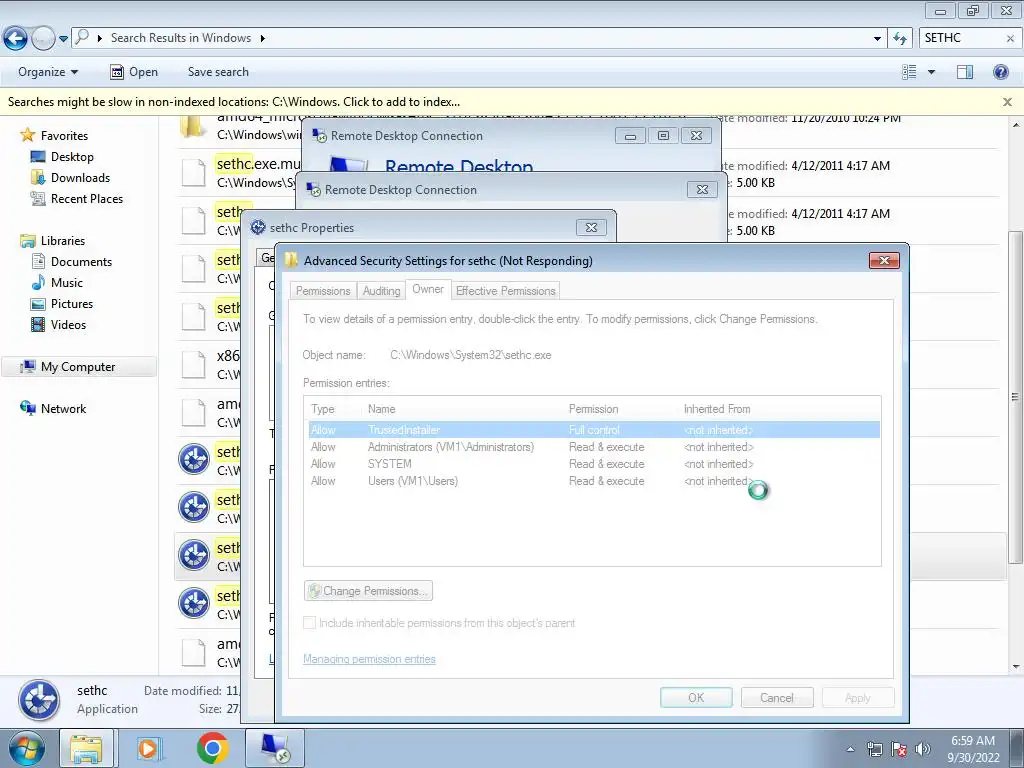This screenshot has height=768, width=1024.
Task: Open the Action Center flag icon
Action: pos(899,749)
